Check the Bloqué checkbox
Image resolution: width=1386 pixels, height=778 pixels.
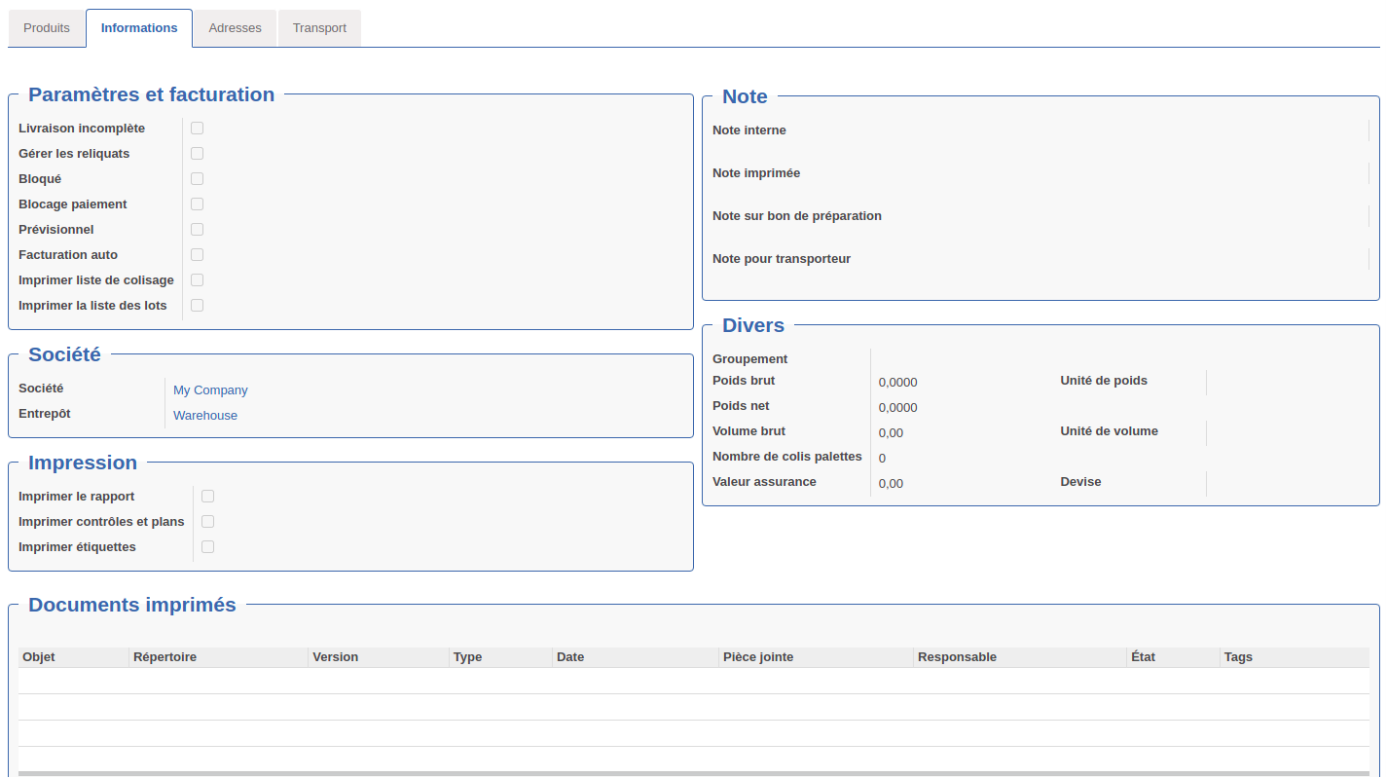click(197, 179)
